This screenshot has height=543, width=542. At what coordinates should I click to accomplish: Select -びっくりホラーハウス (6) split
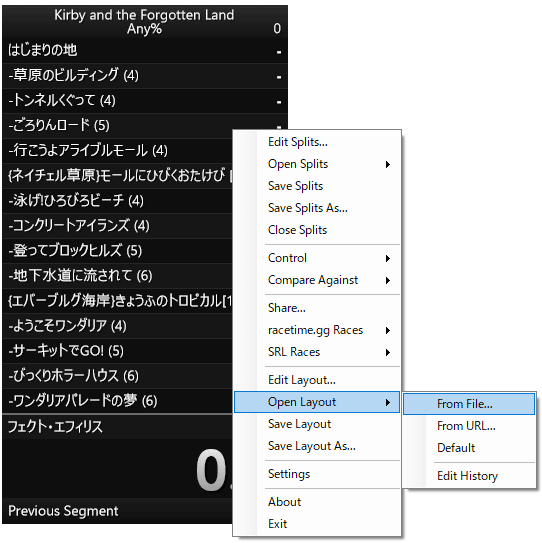tap(117, 376)
